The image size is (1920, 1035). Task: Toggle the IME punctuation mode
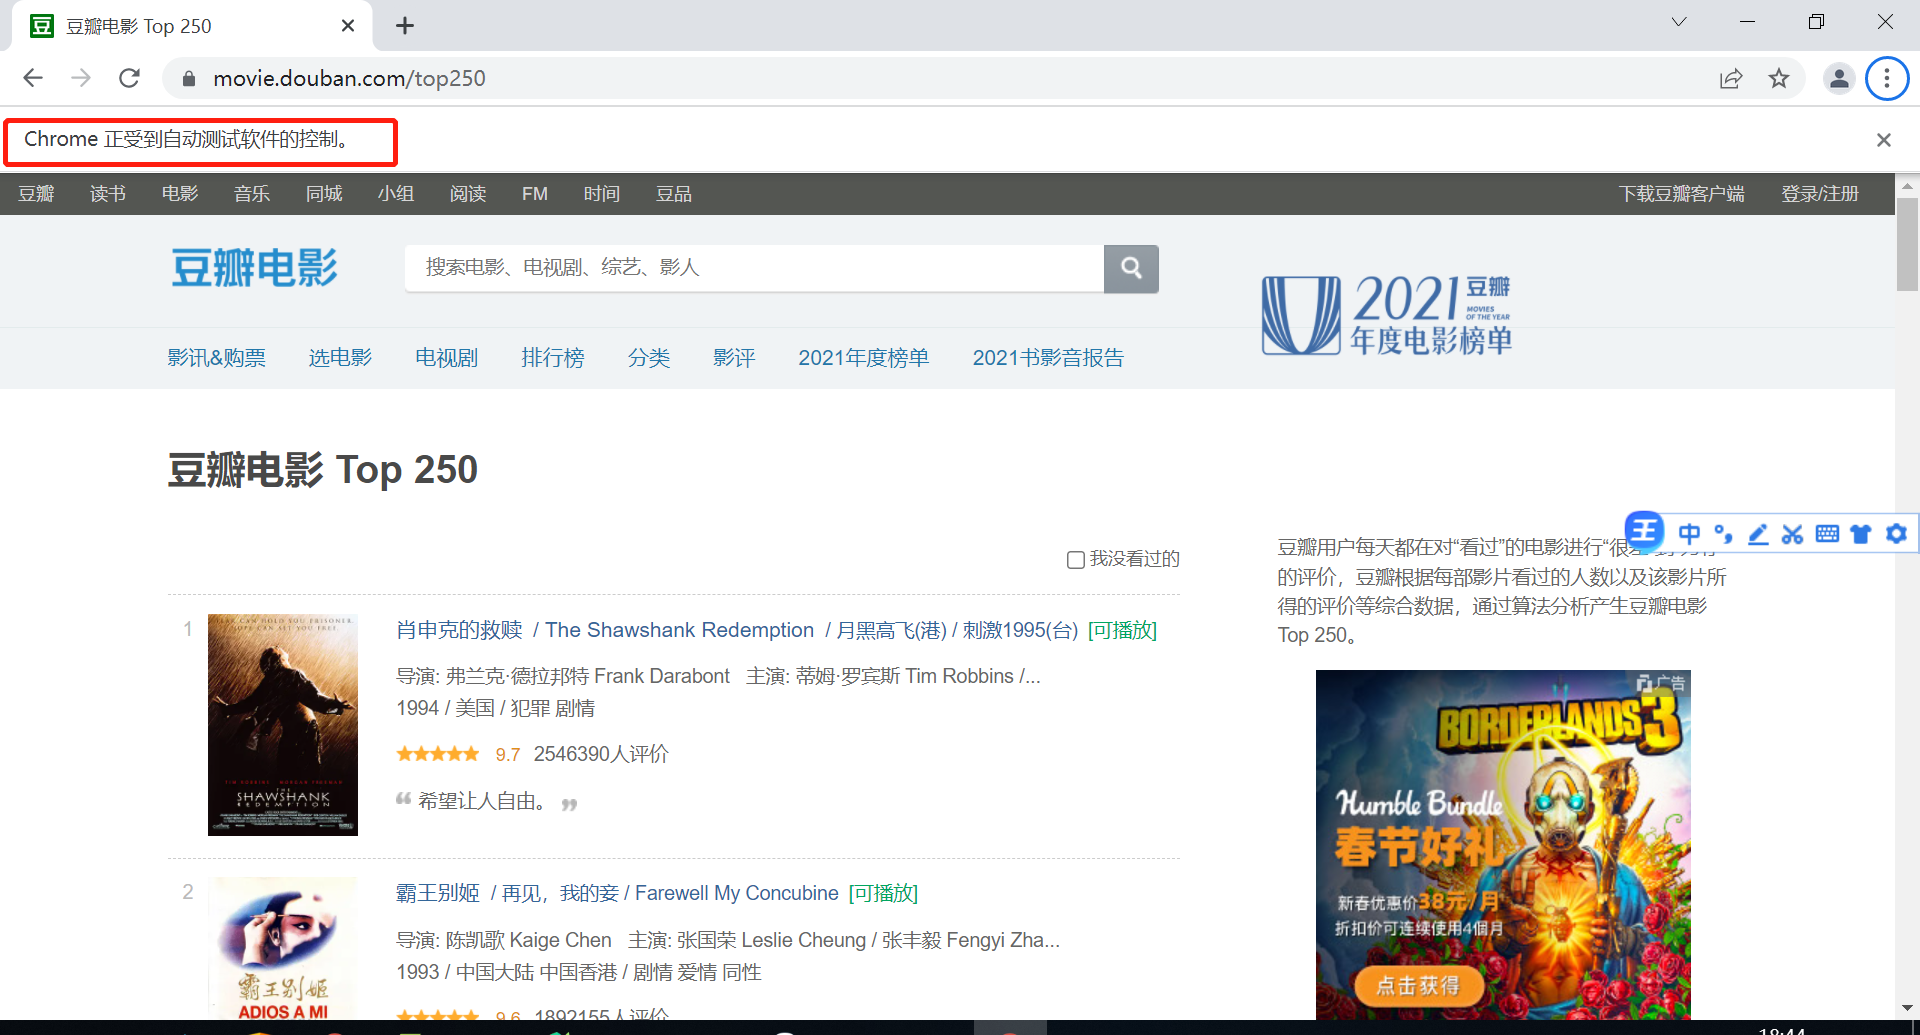[1723, 534]
